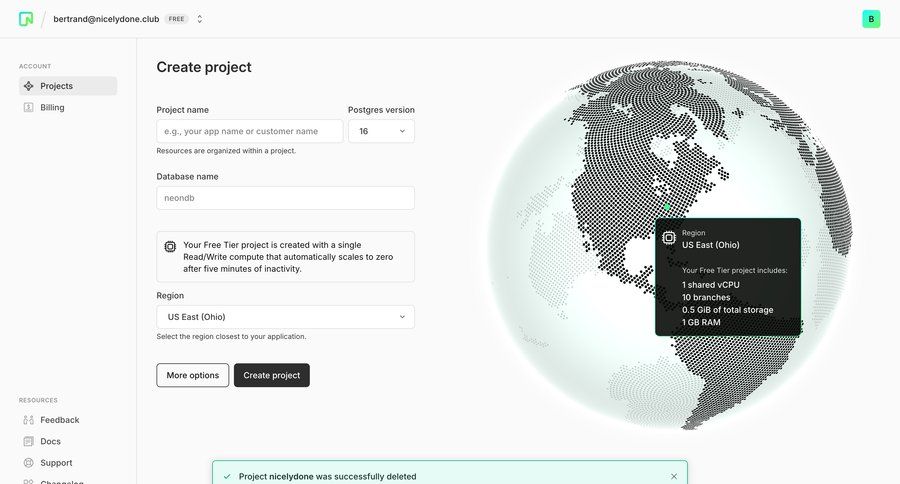Click the Neon logo icon
Image resolution: width=900 pixels, height=484 pixels.
(26, 19)
